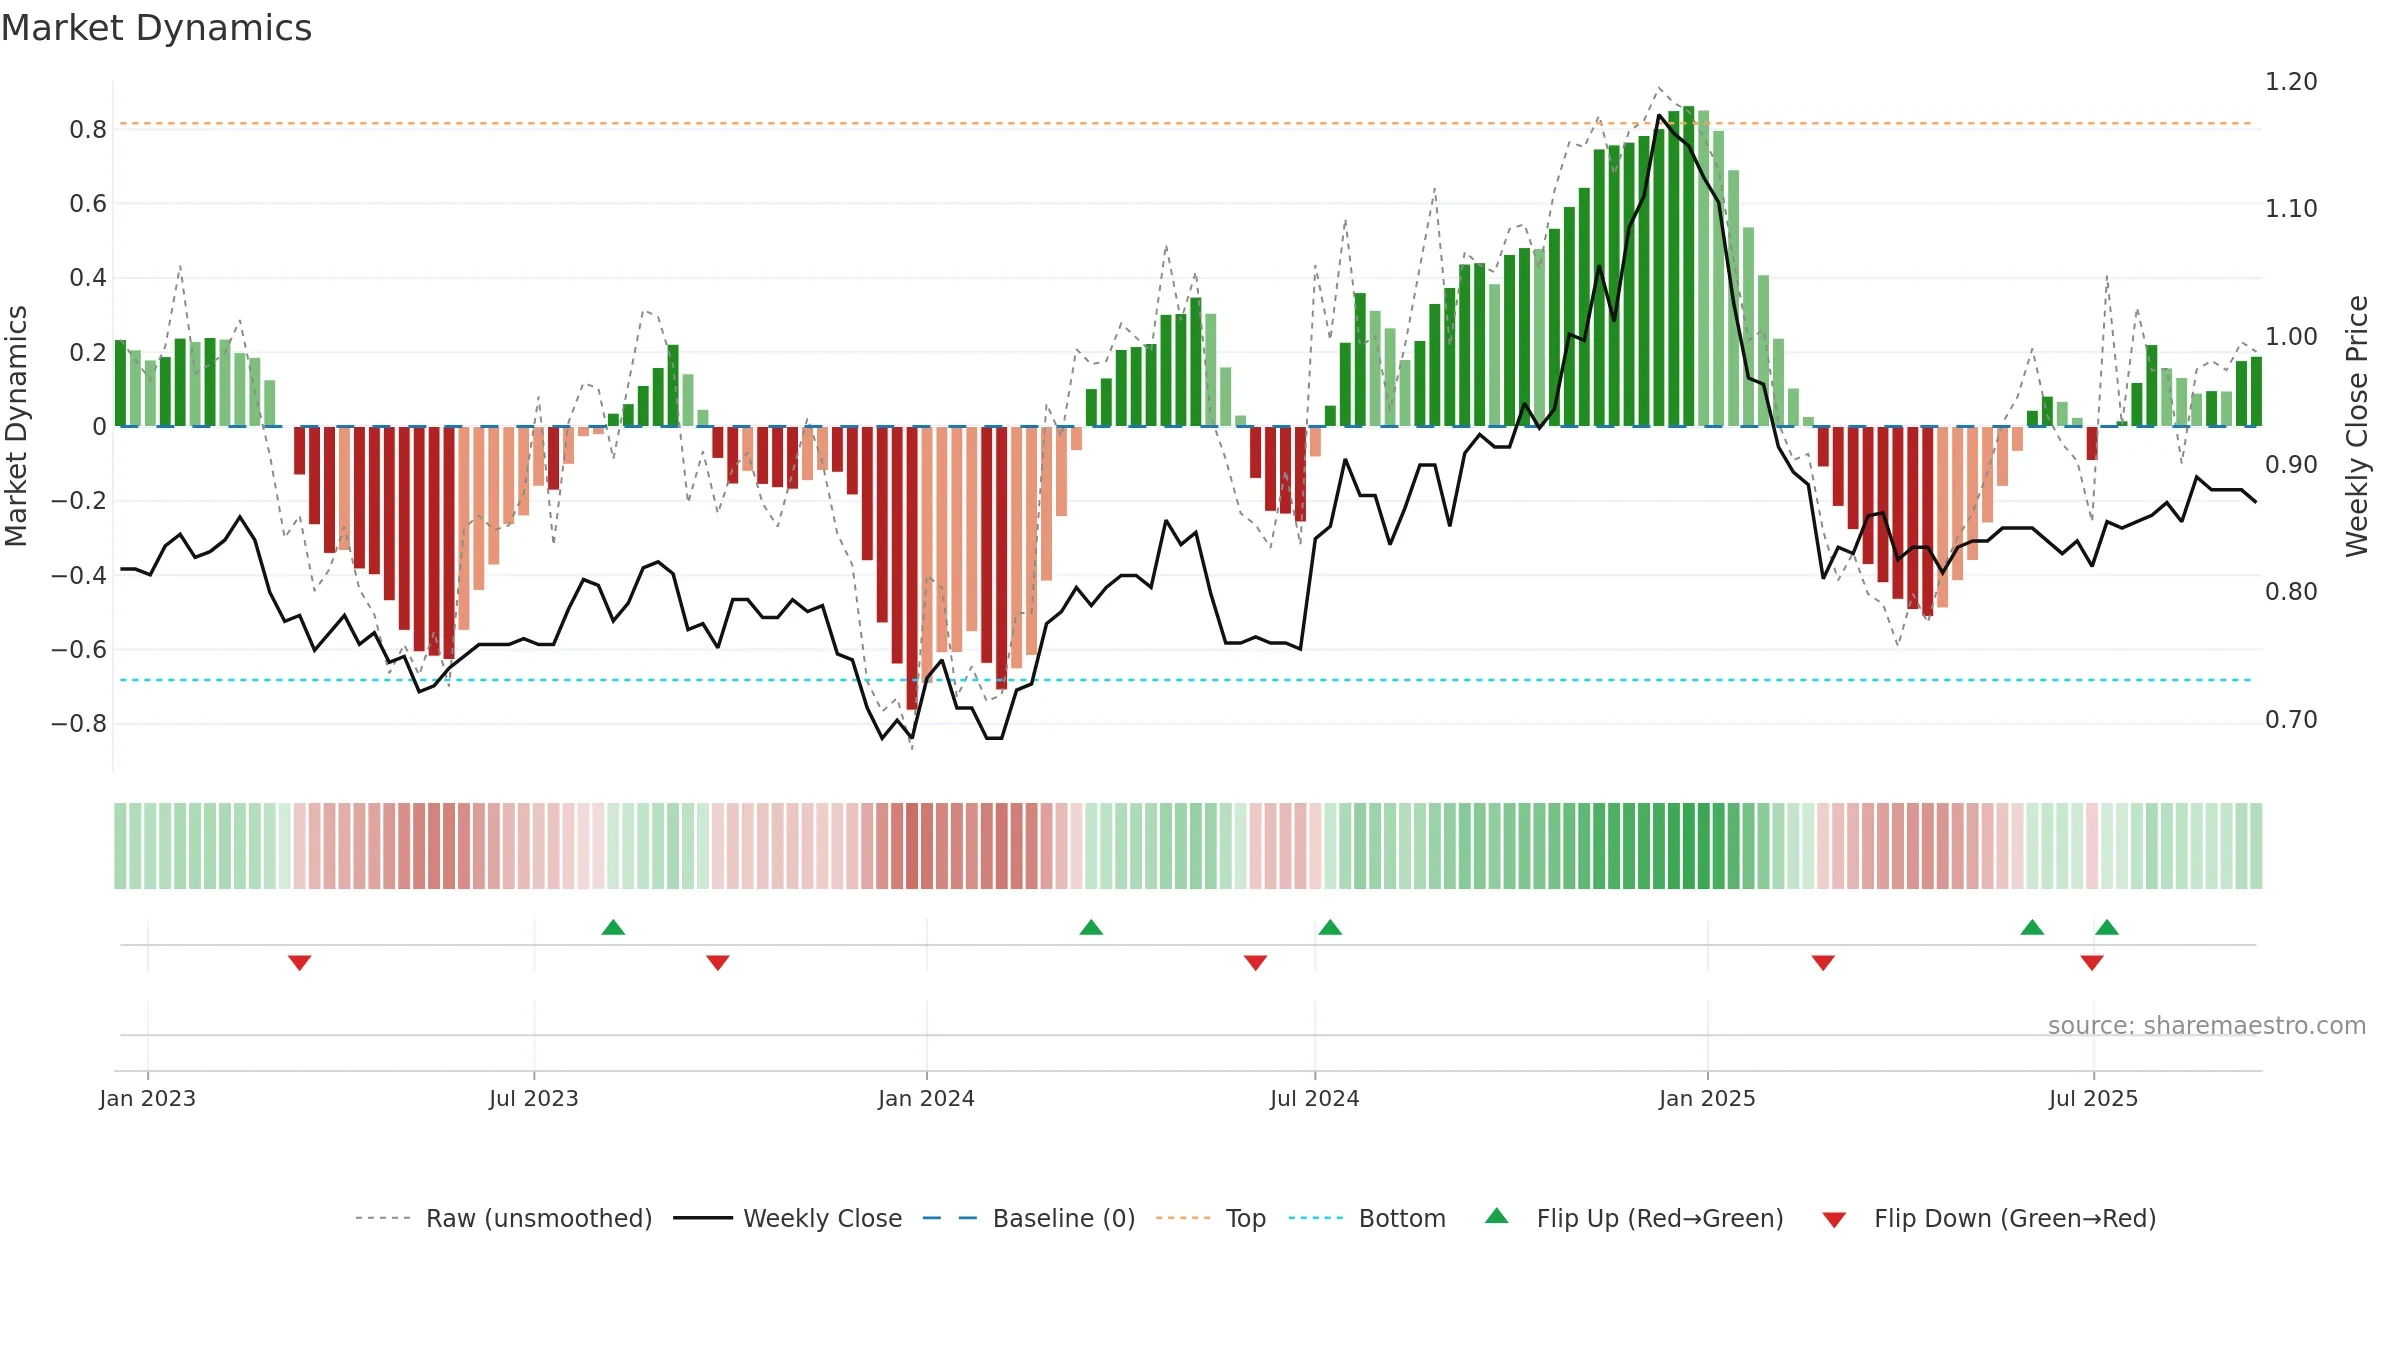Select the green flip-up marker right after Jul 2024

click(x=1330, y=927)
